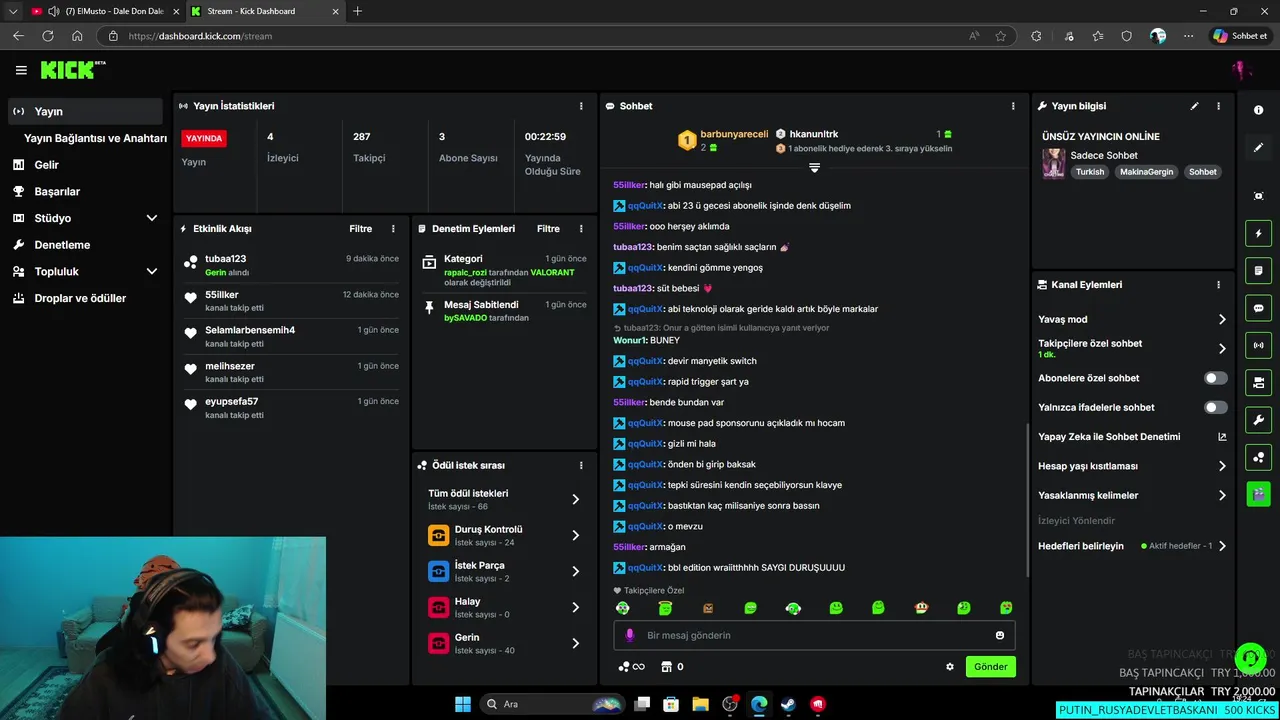1280x720 pixels.
Task: Open the Ödül istek sırası three-dot menu
Action: tap(581, 466)
